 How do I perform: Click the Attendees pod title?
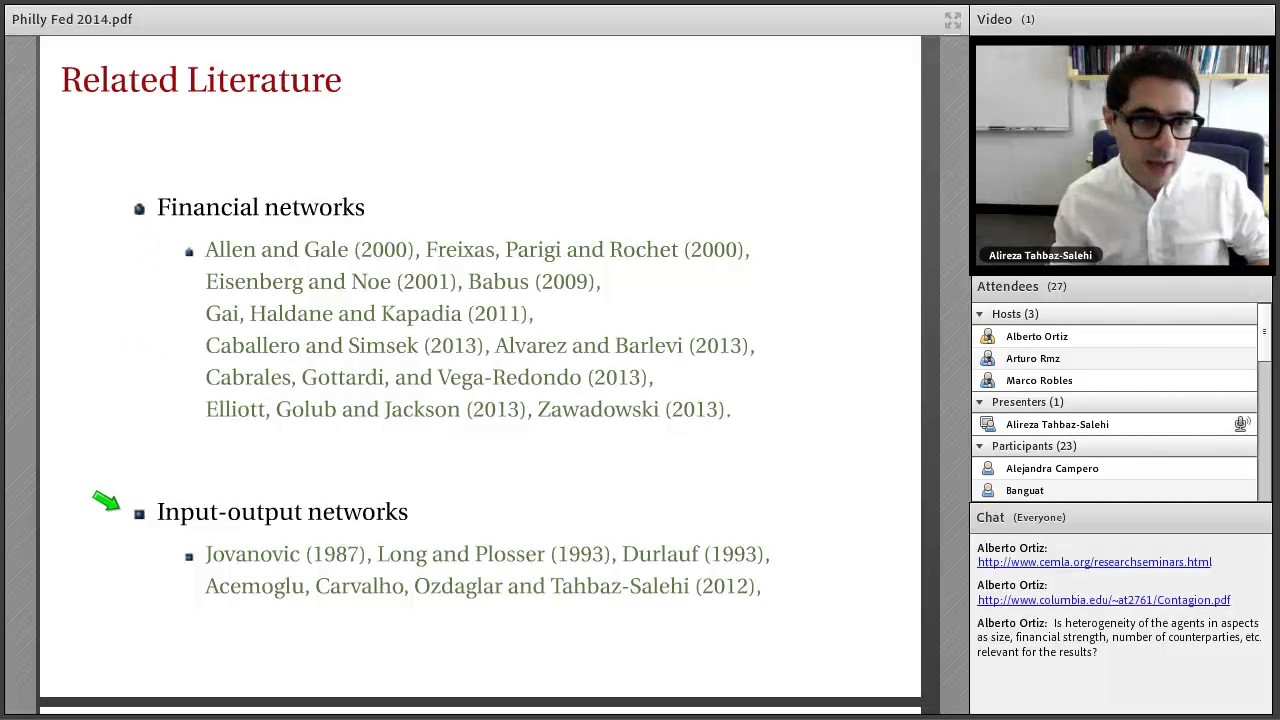pos(1008,287)
